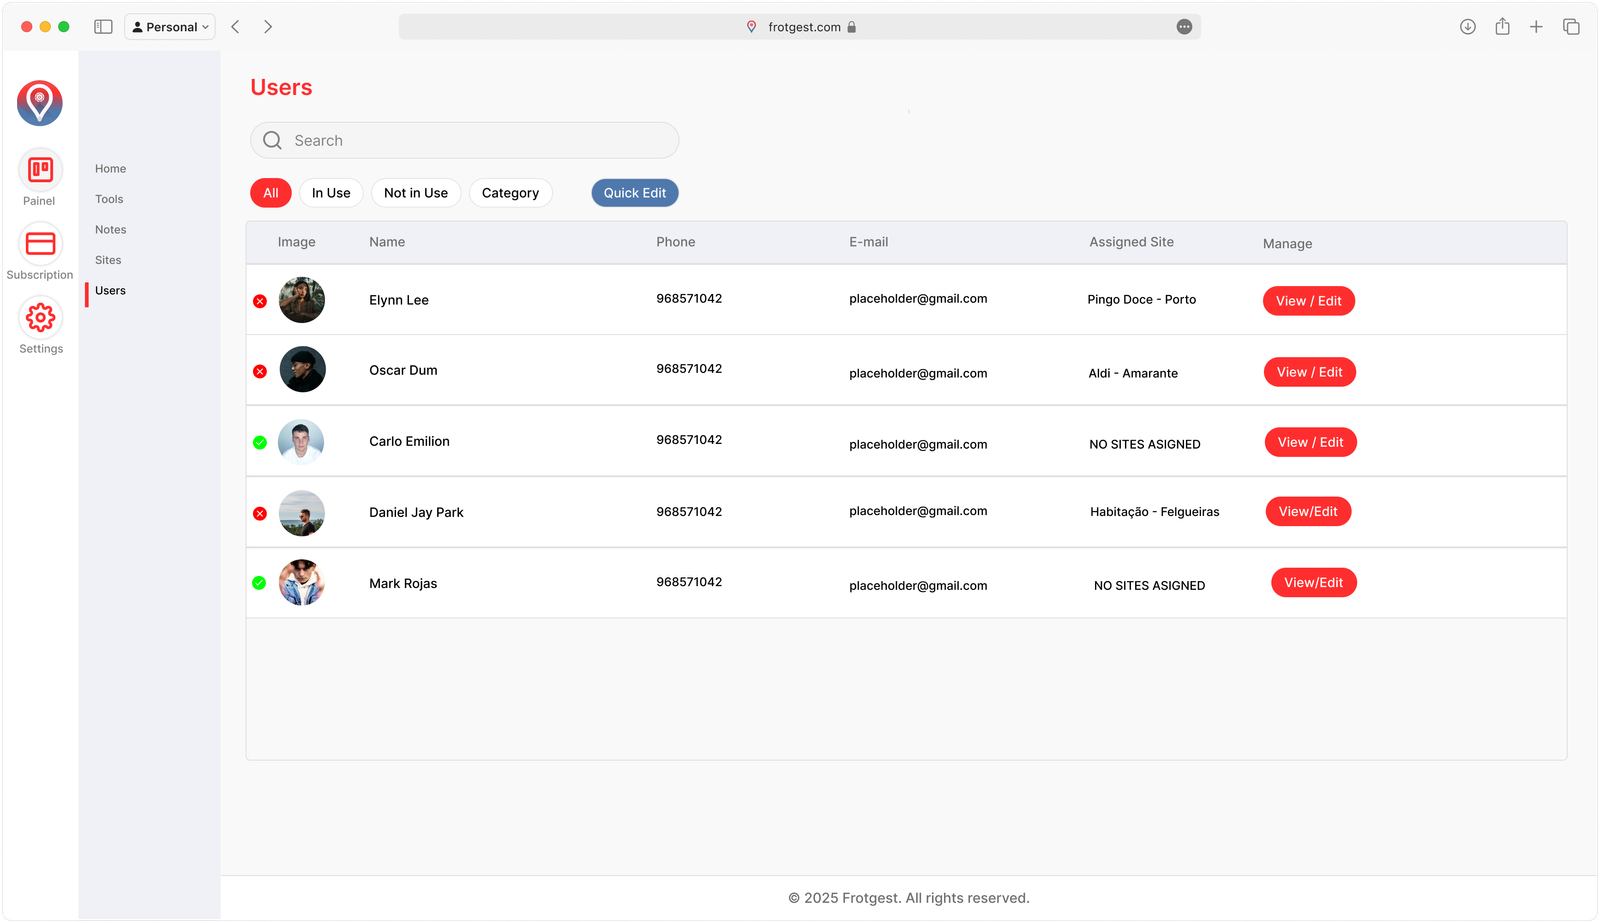The height and width of the screenshot is (923, 1600).
Task: Click Daniel Jay Park's profile photo
Action: [x=302, y=513]
